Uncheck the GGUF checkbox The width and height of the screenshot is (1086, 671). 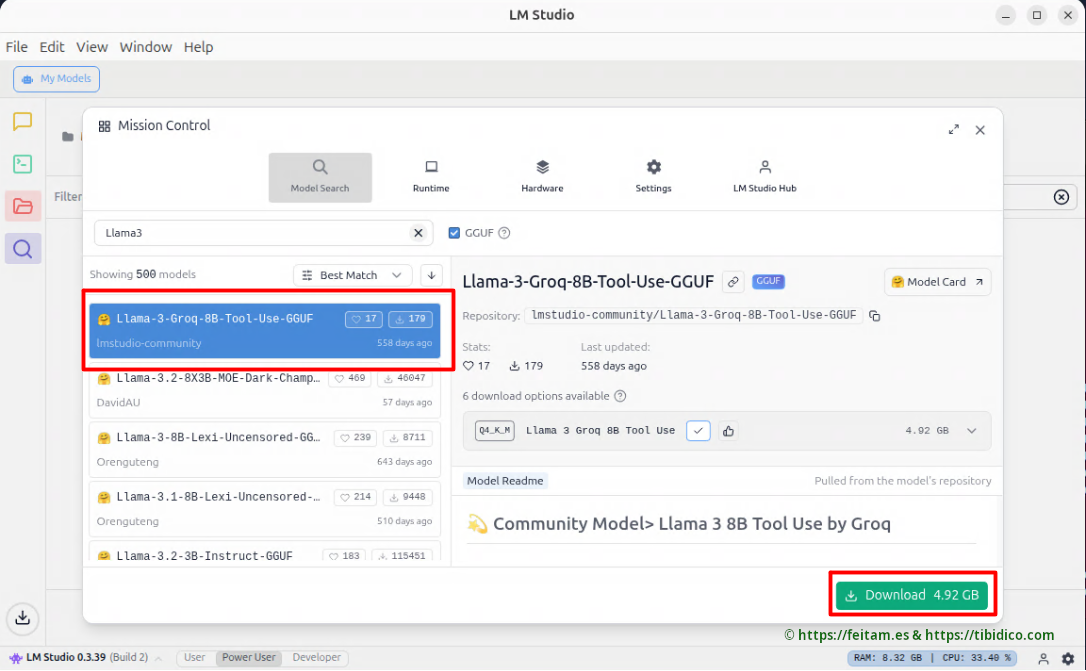pyautogui.click(x=455, y=233)
